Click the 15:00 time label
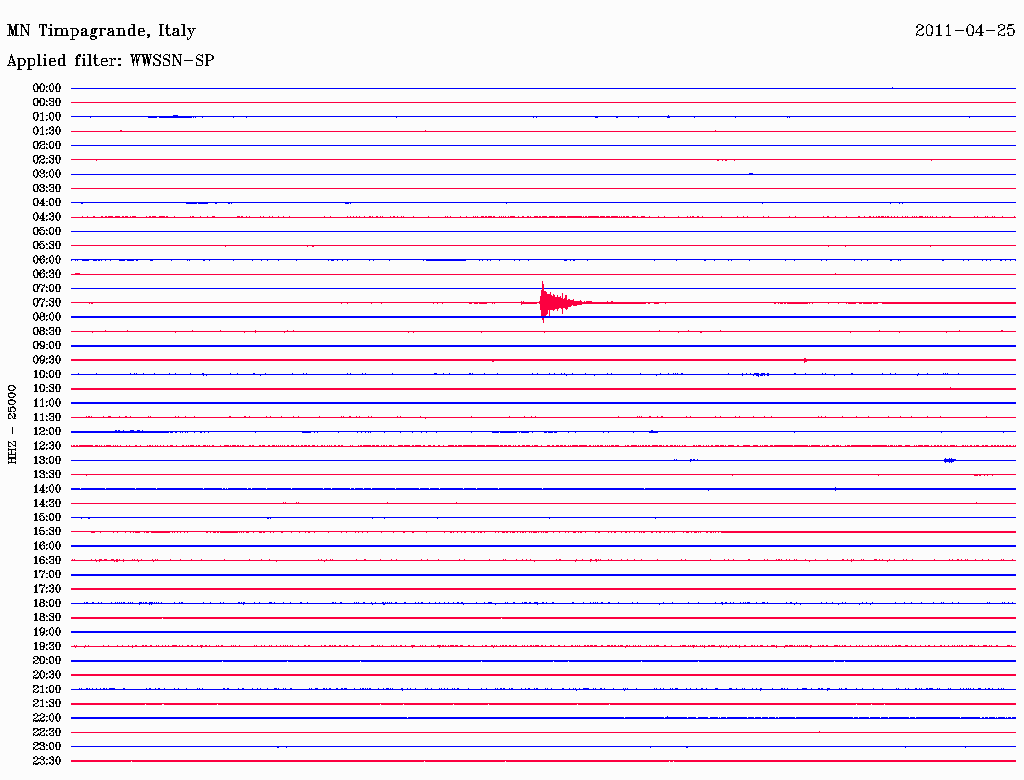 (x=47, y=517)
